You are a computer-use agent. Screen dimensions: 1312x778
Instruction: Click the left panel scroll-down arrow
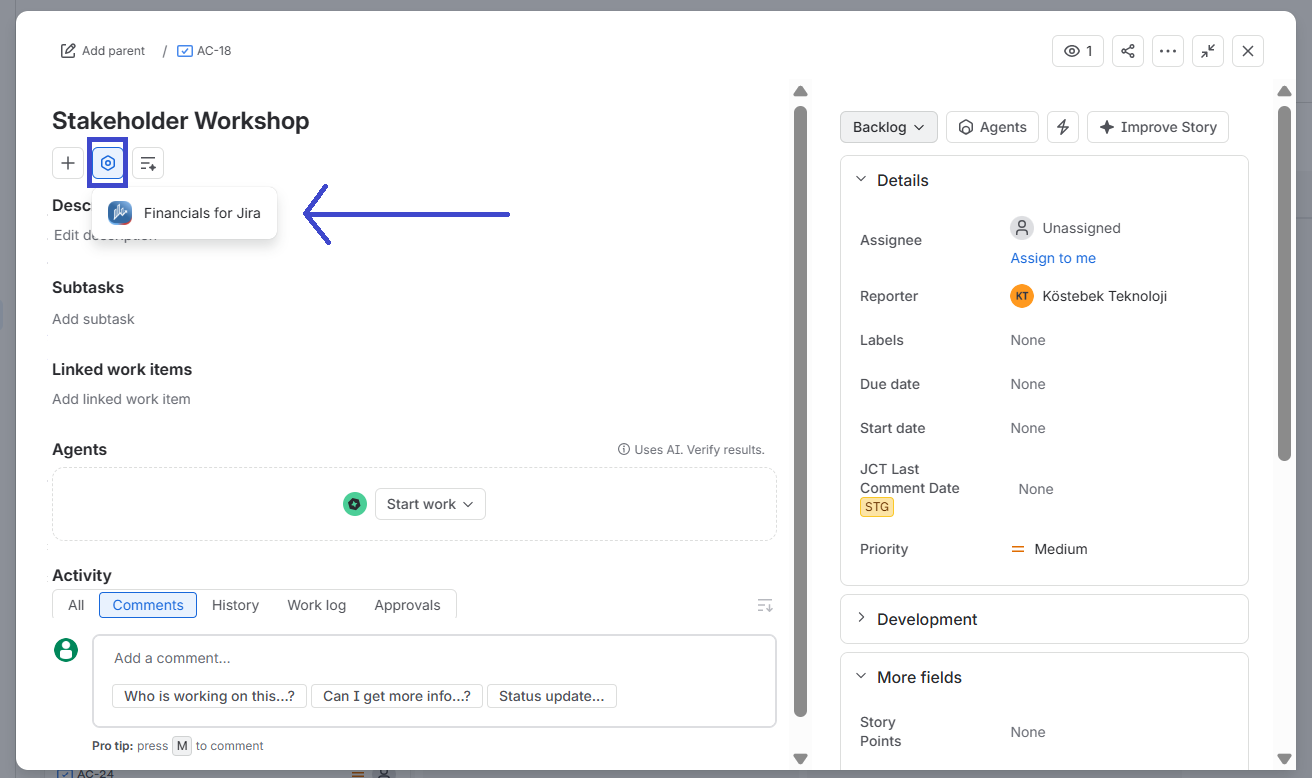pyautogui.click(x=800, y=758)
